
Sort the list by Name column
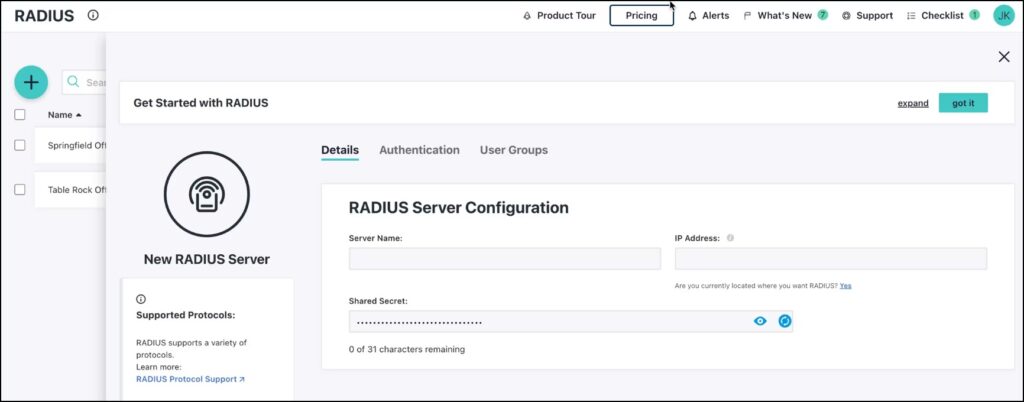64,115
